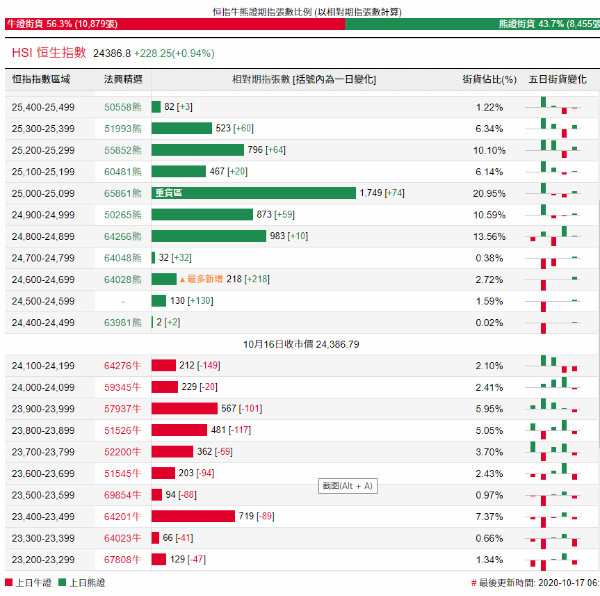Click the percentage 7.37%

coord(489,517)
